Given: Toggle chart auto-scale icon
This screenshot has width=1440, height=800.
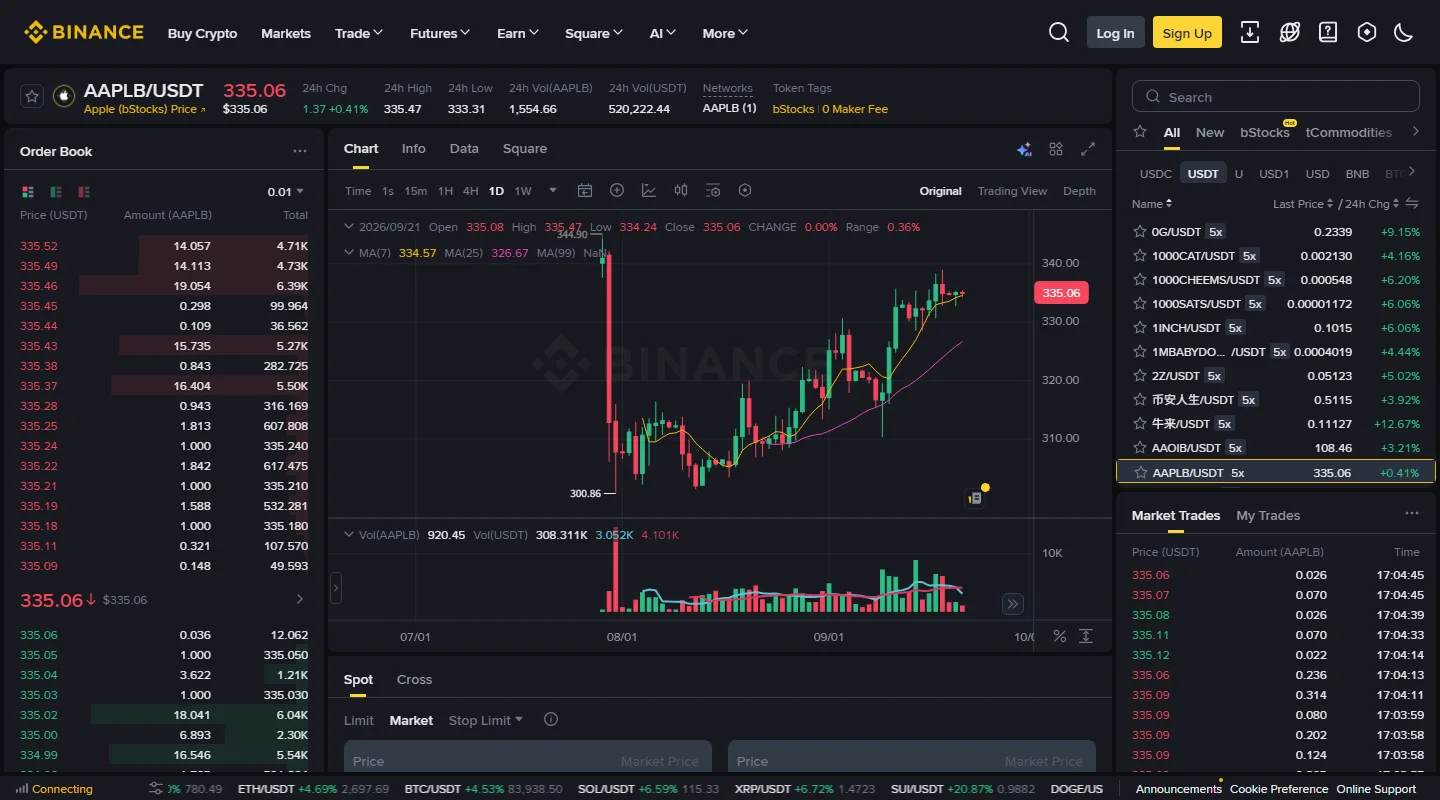Looking at the screenshot, I should pos(1086,636).
